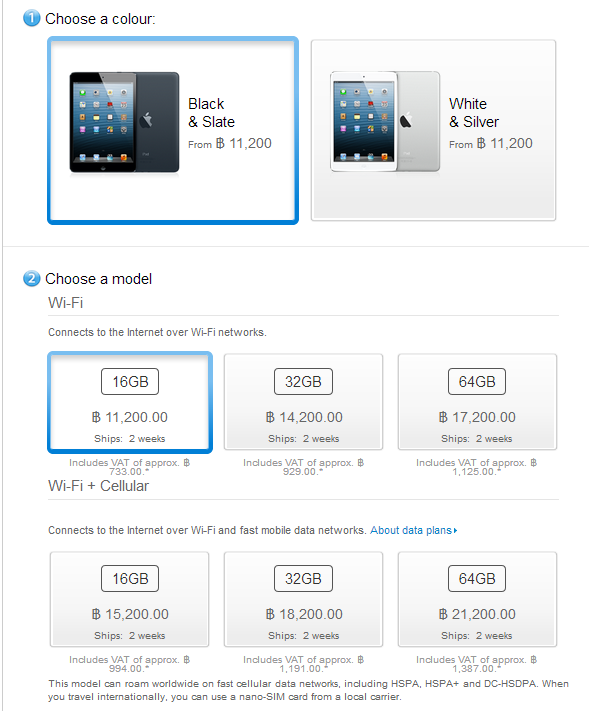This screenshot has height=711, width=589.
Task: Click the 64GB badge under Wi-Fi + Cellular
Action: point(477,579)
